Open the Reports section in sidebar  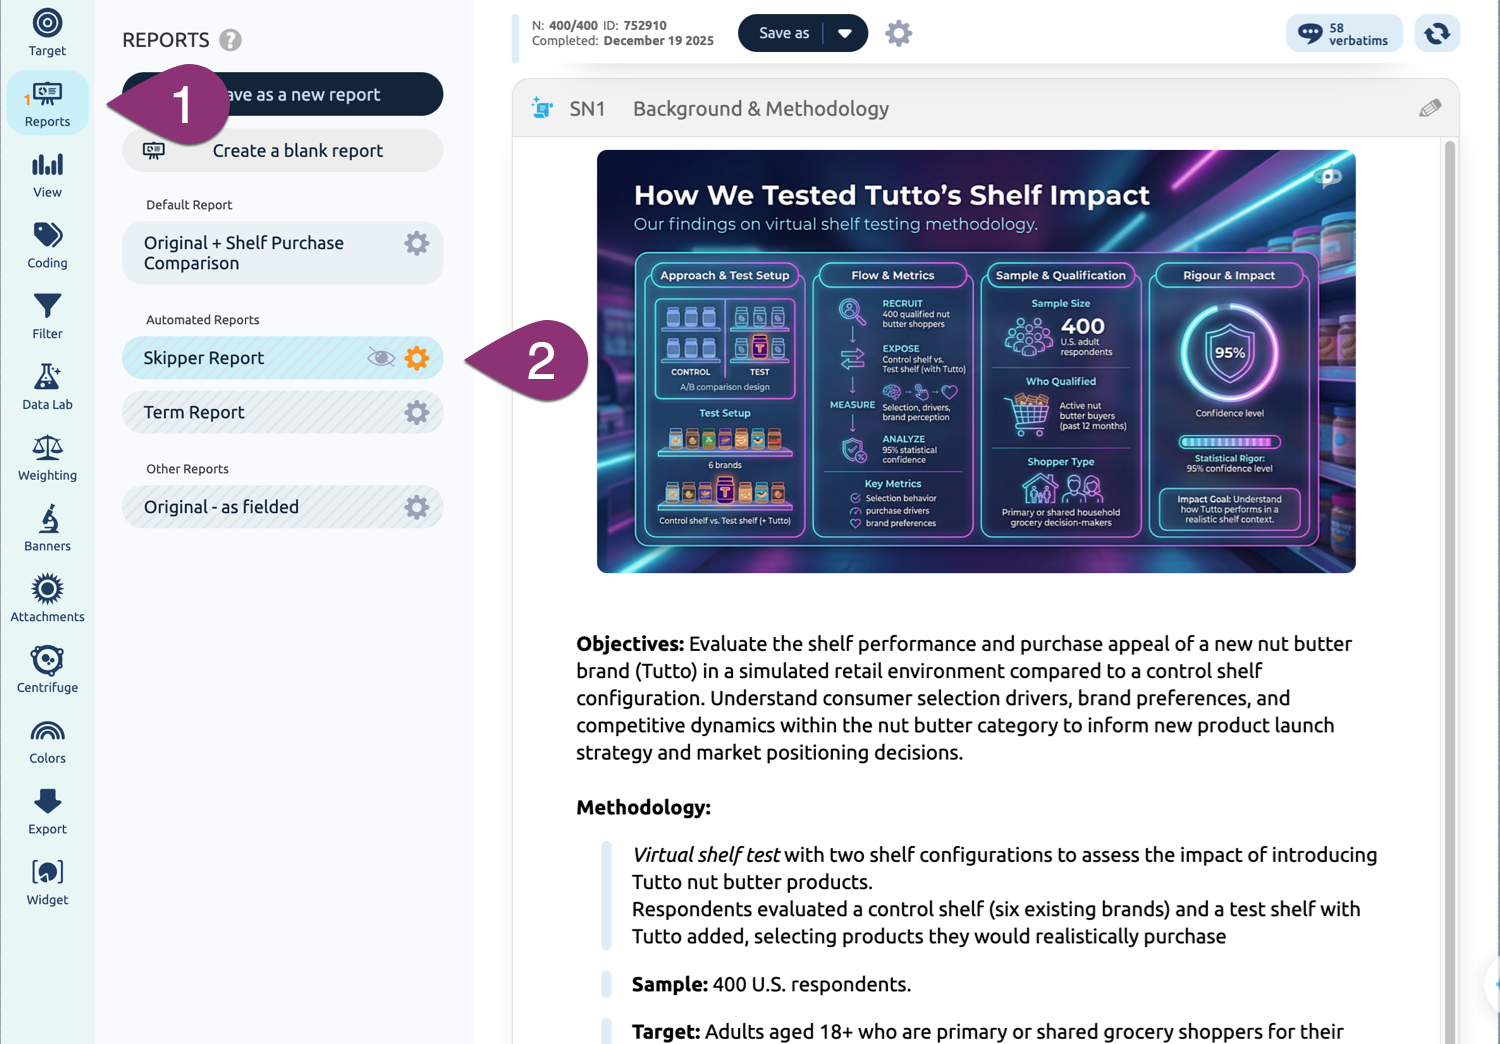47,104
